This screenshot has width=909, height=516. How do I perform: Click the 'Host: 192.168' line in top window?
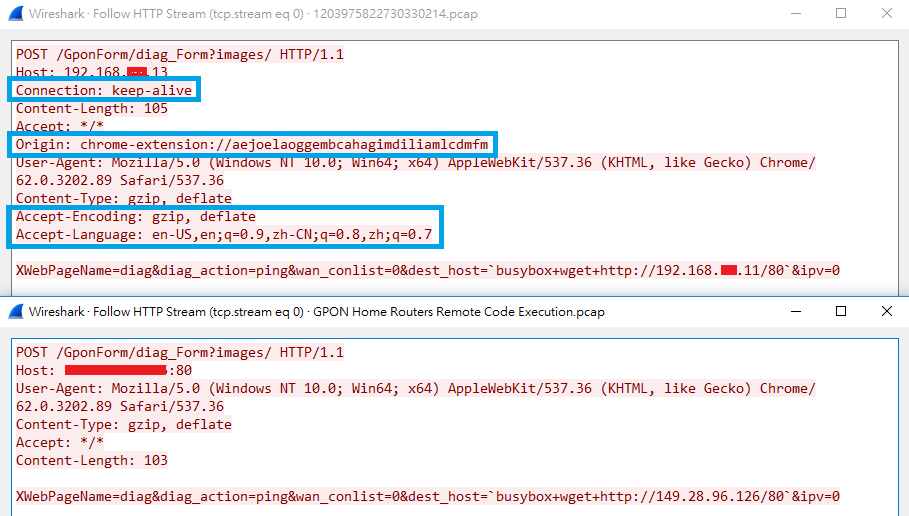[x=92, y=72]
